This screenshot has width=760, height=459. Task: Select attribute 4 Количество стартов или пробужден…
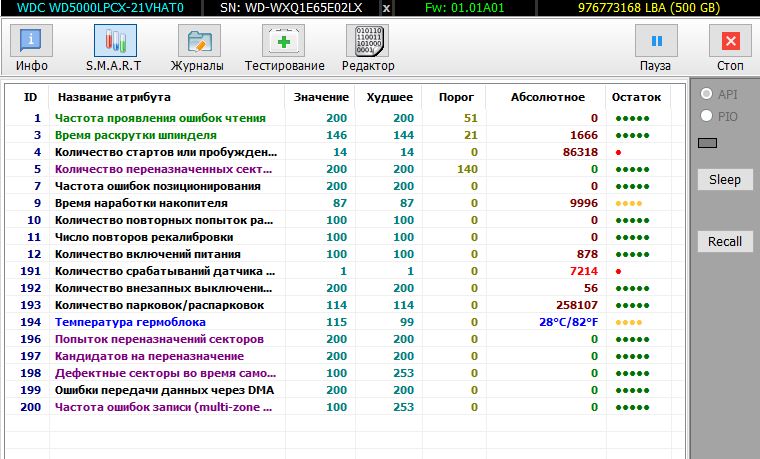[345, 152]
